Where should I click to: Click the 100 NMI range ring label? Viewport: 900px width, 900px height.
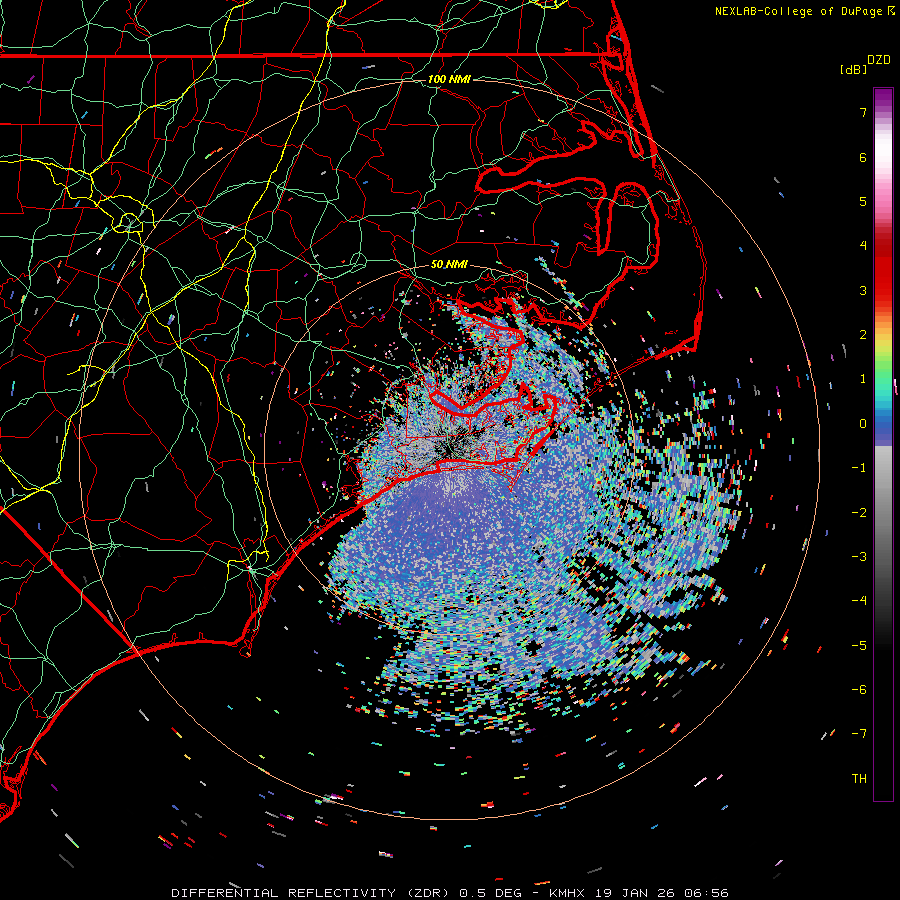tap(449, 79)
